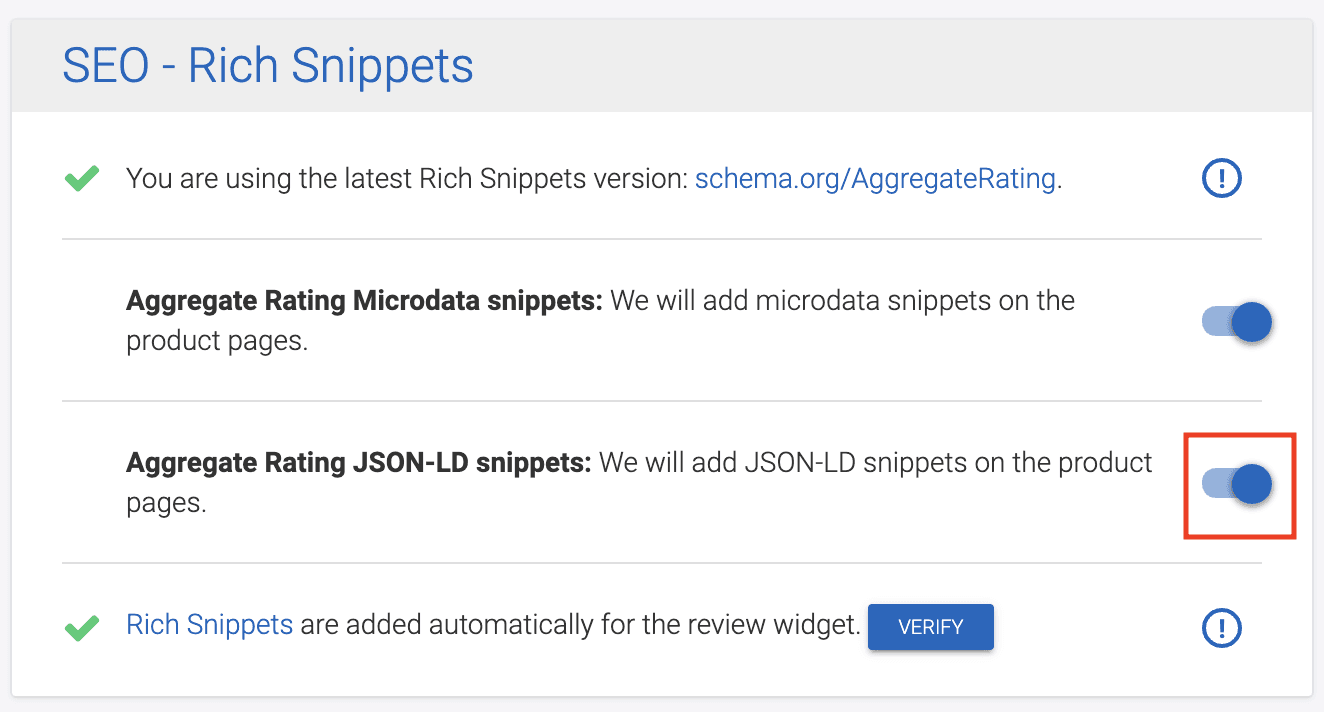Click bold "Aggregate Rating Microdata snippets:" label
The image size is (1324, 712).
coord(364,300)
